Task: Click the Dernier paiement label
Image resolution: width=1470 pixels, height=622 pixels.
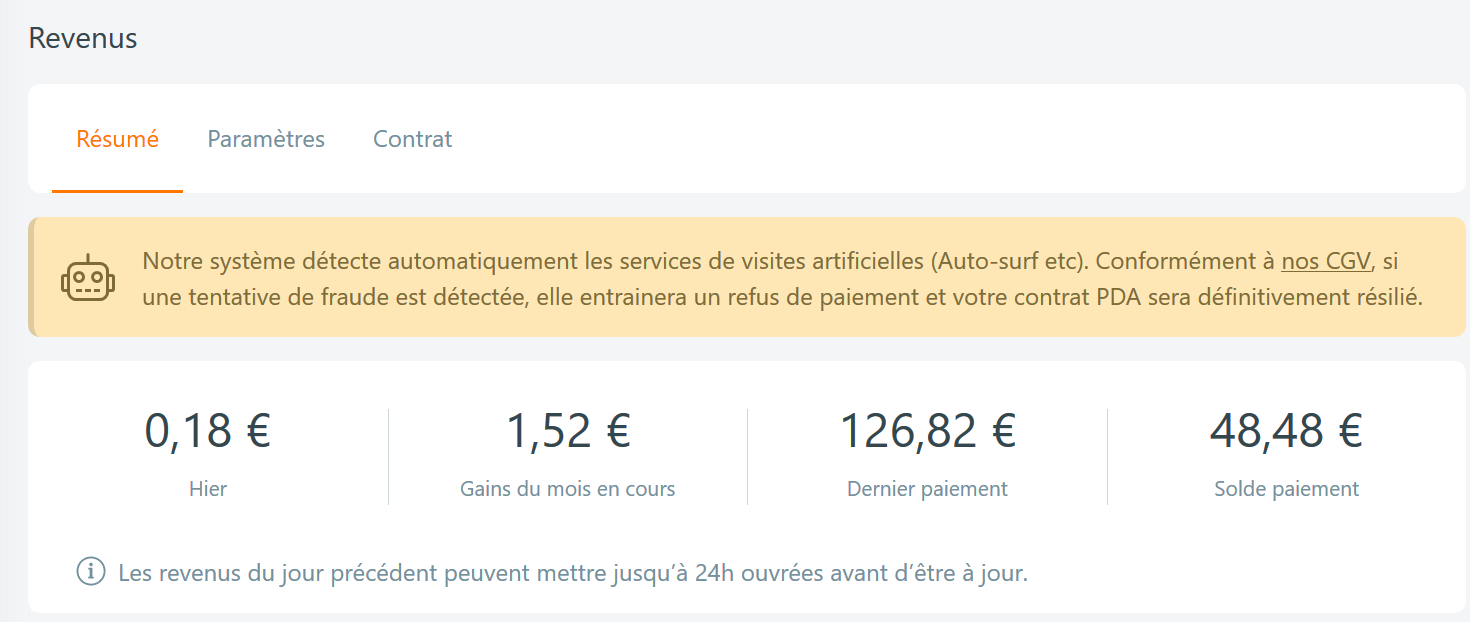Action: pos(927,489)
